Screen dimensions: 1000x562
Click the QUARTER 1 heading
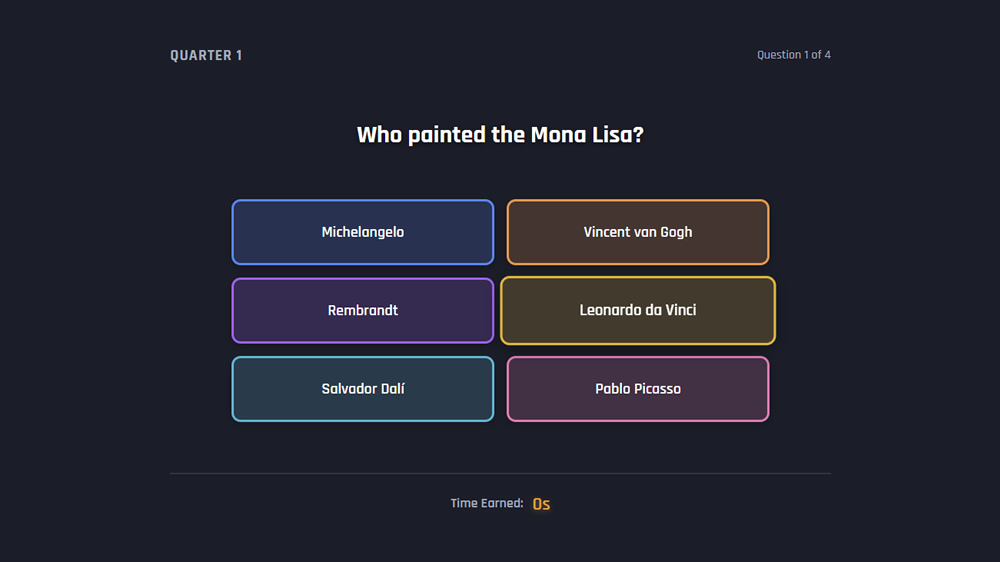coord(206,56)
